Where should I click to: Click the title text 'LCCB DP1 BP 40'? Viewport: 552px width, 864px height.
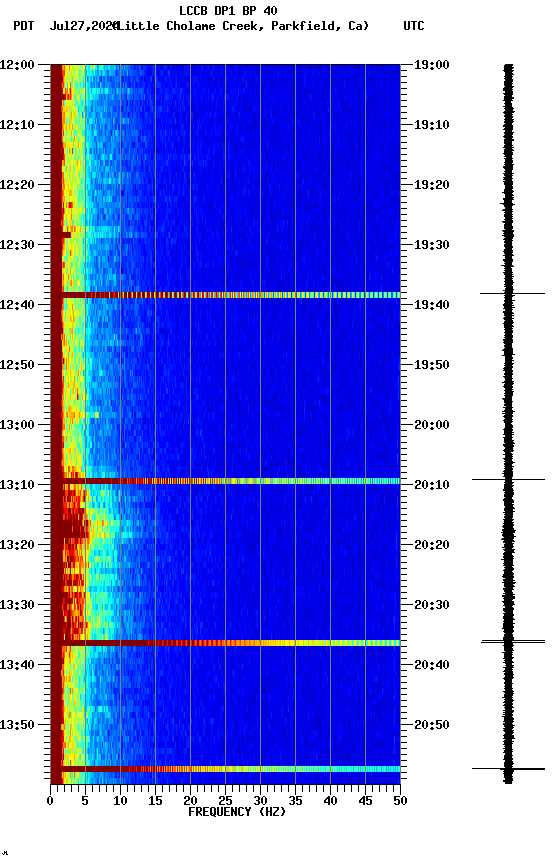[228, 10]
